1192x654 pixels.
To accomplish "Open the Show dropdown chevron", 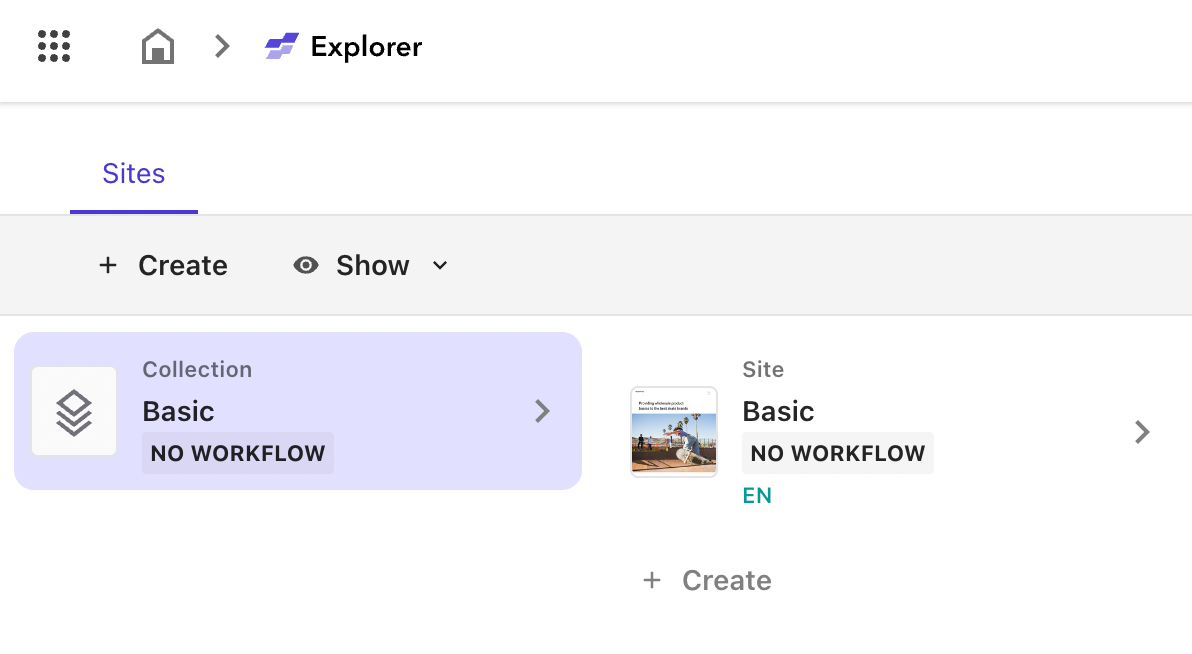I will point(439,266).
